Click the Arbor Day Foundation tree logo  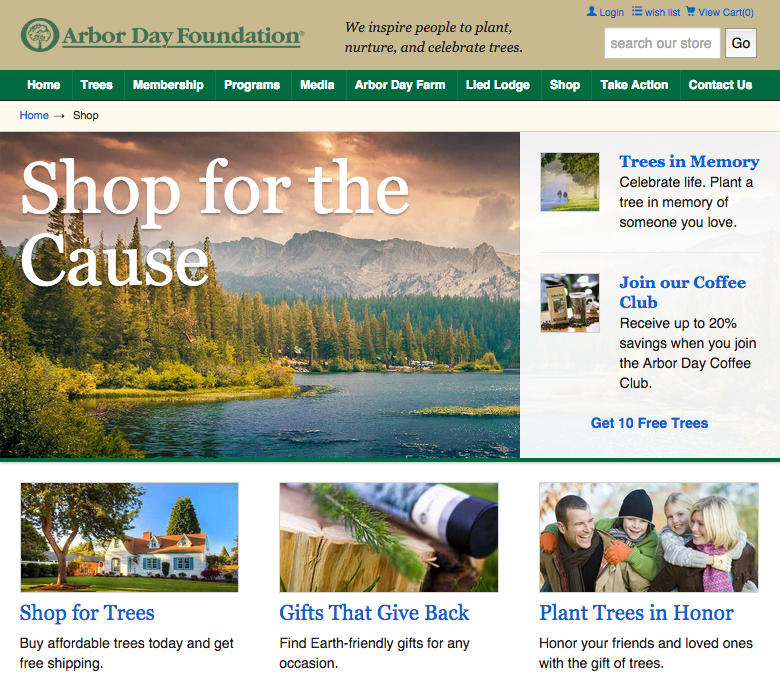point(40,35)
